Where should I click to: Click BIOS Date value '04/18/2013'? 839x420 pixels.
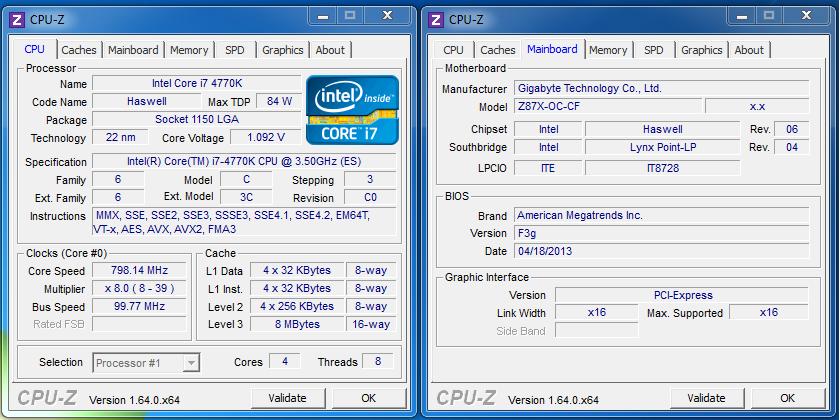(x=662, y=251)
